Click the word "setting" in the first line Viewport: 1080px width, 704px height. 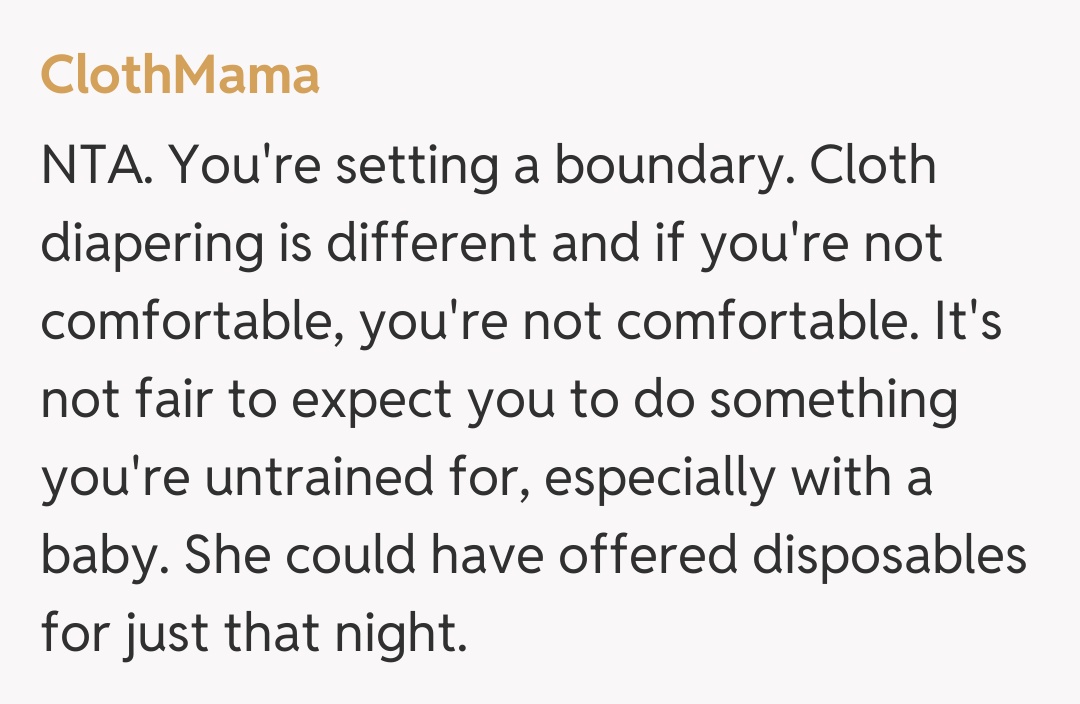pos(415,167)
